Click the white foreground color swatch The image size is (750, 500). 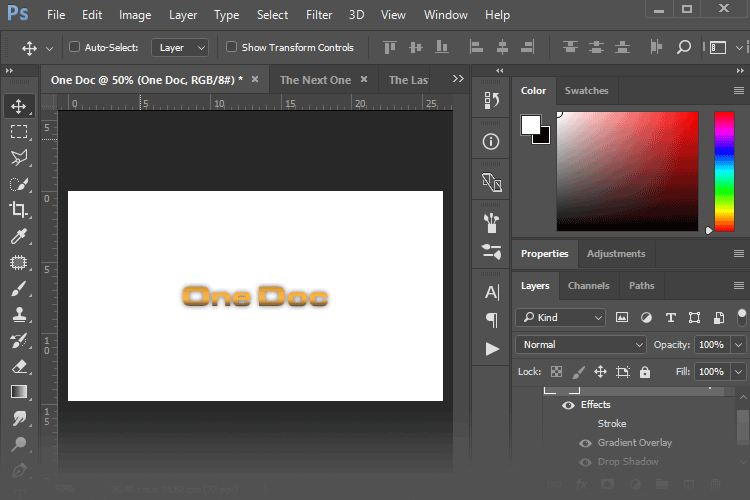point(529,124)
